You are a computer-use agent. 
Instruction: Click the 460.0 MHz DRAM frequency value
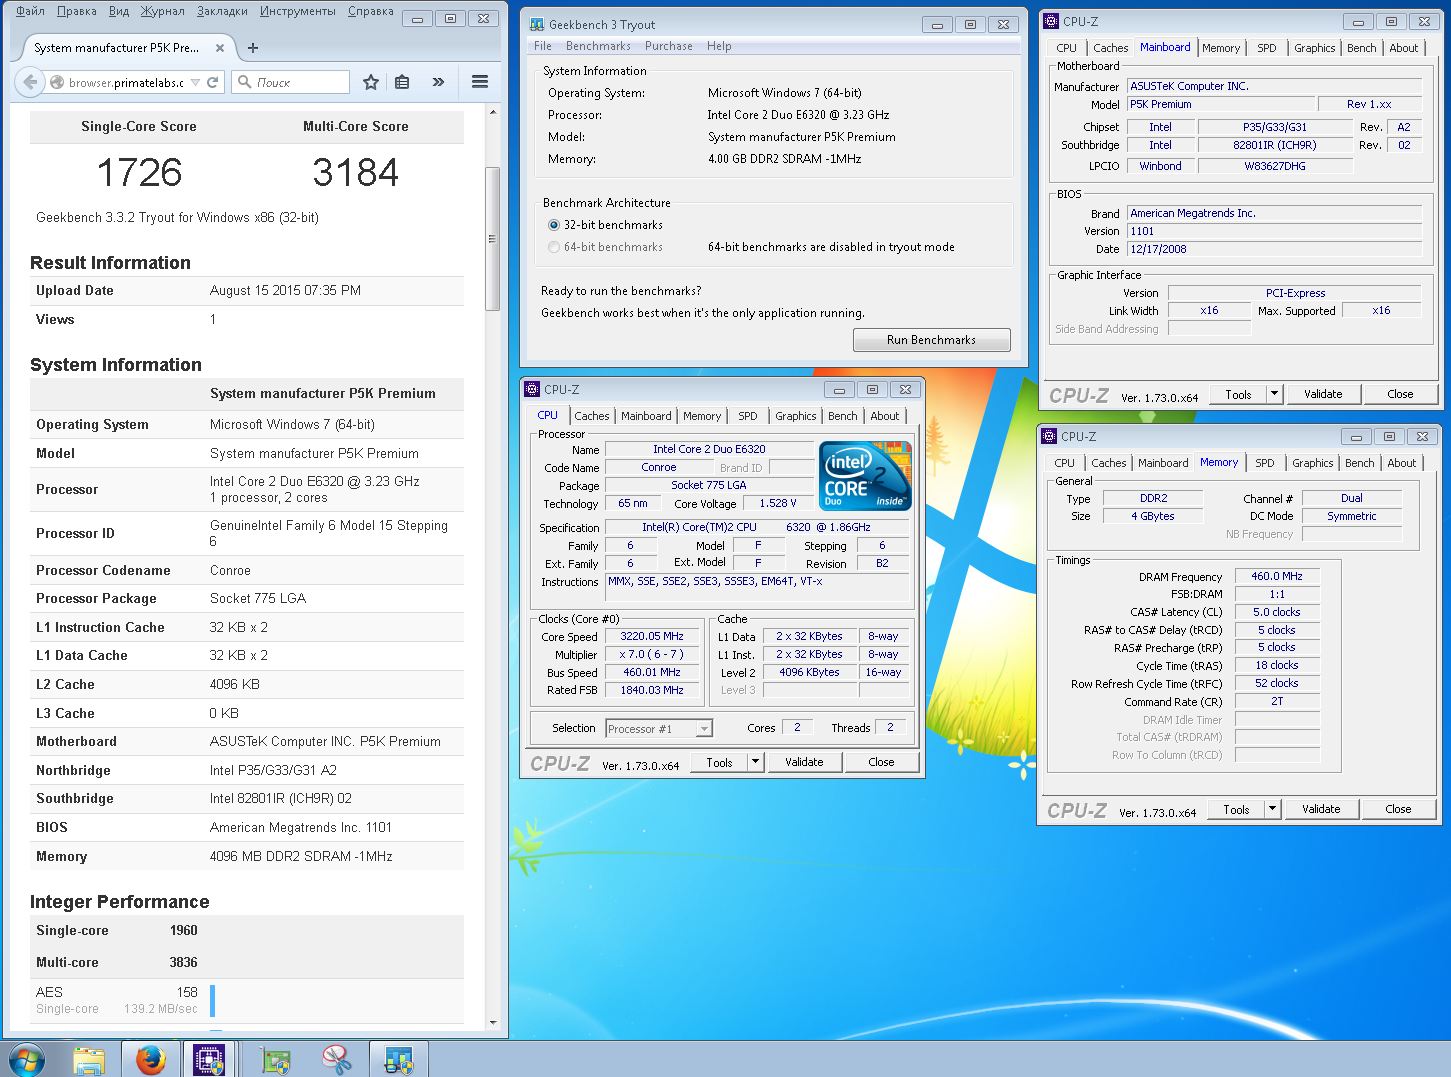point(1277,576)
